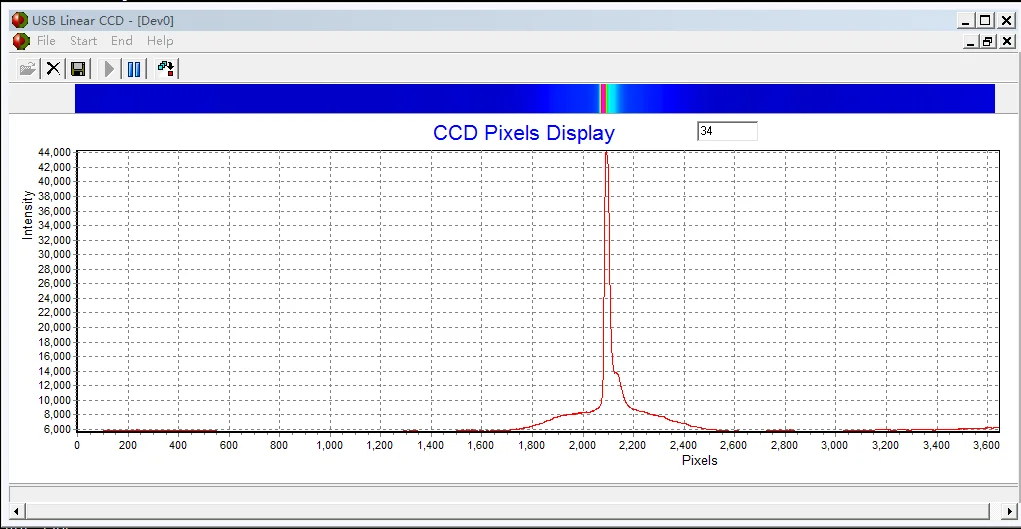The height and width of the screenshot is (529, 1021).
Task: Open the Help menu
Action: (x=160, y=41)
